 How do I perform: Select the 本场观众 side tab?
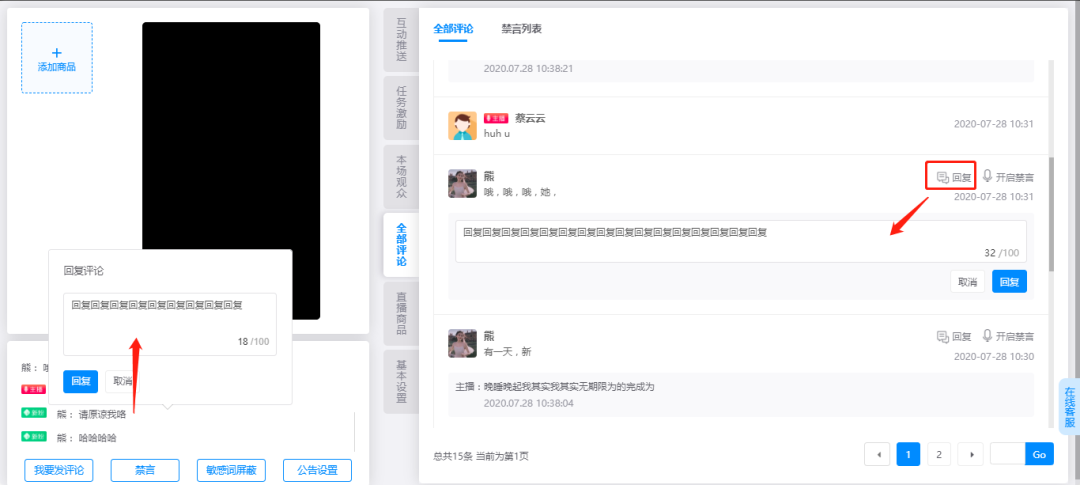click(x=402, y=176)
